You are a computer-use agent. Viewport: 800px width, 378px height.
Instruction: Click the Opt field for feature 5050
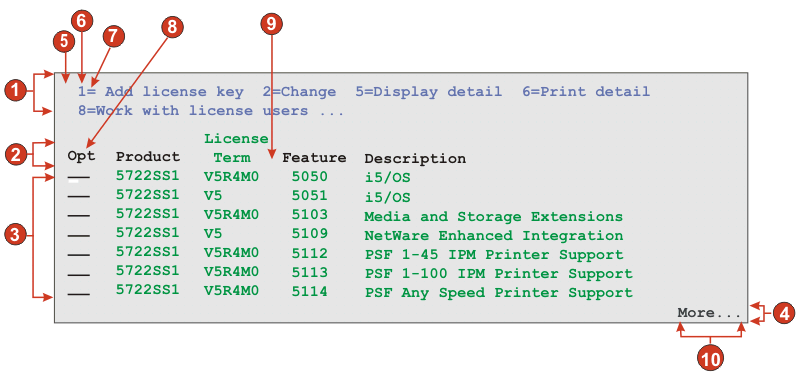pos(79,178)
